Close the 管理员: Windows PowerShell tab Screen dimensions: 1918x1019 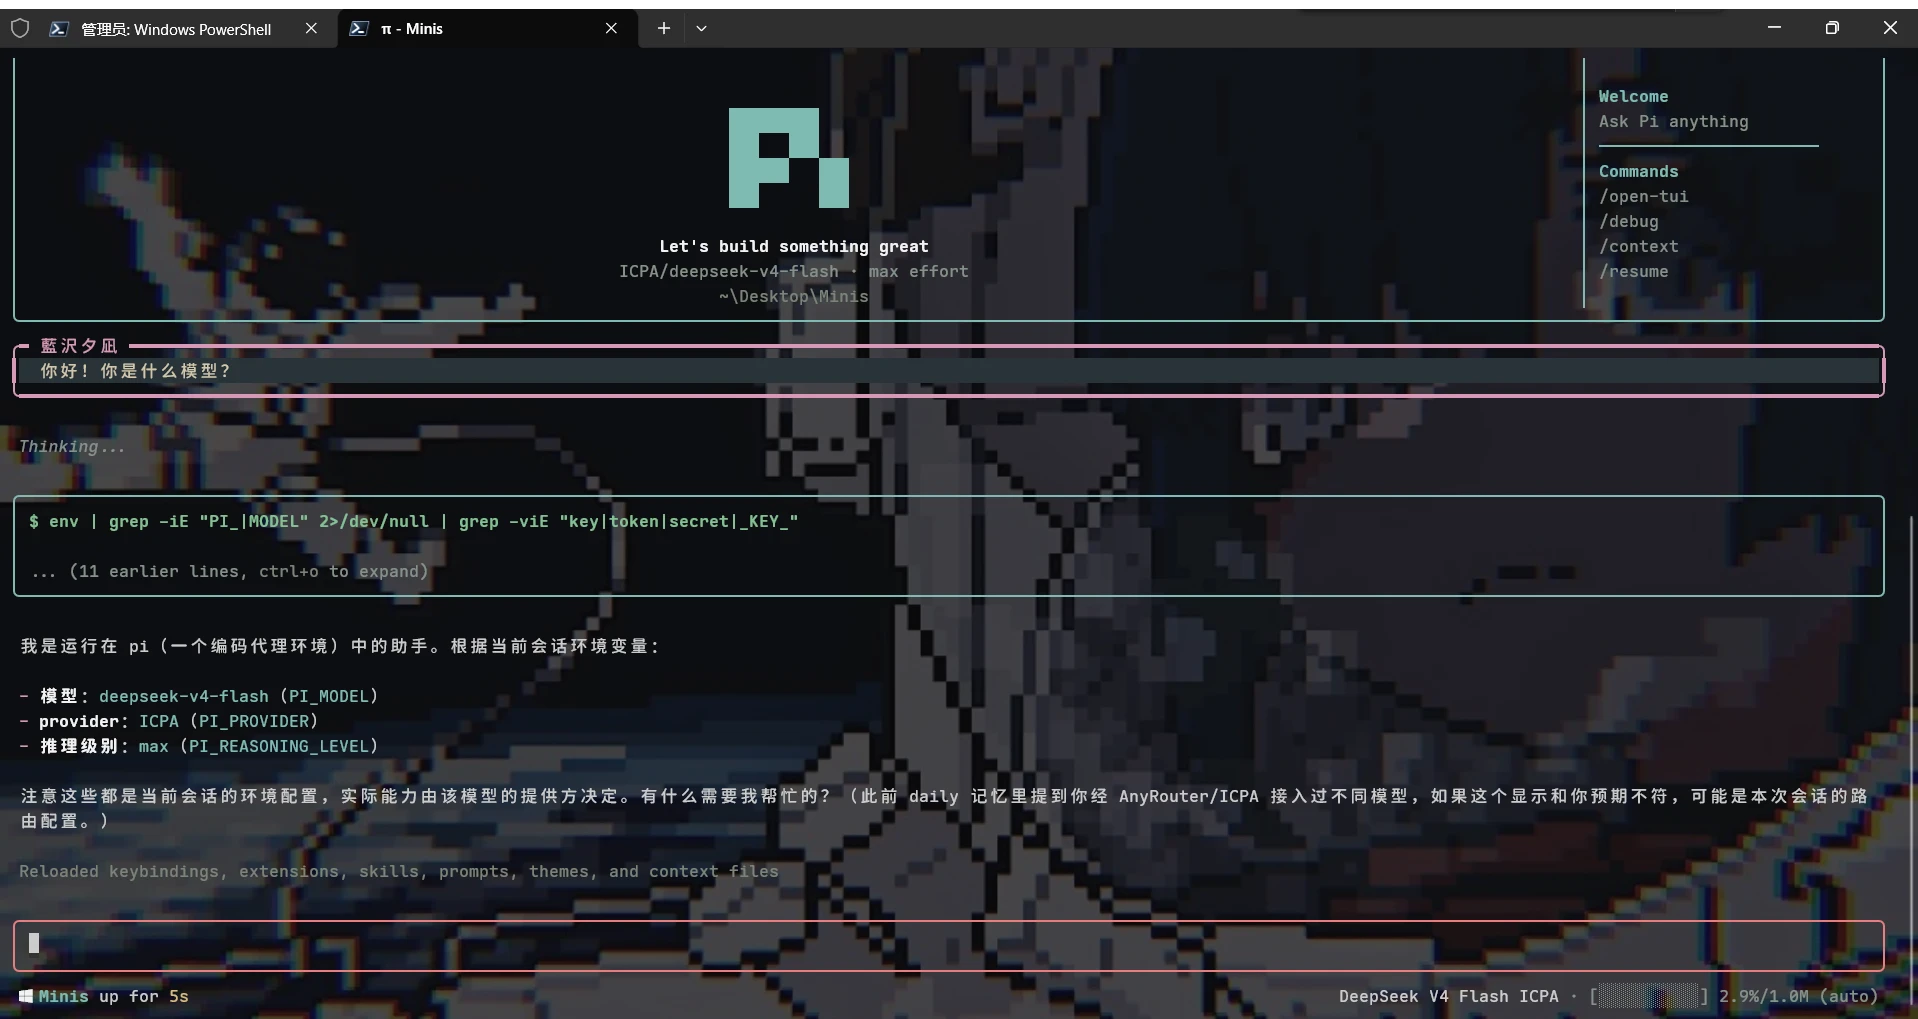click(311, 29)
